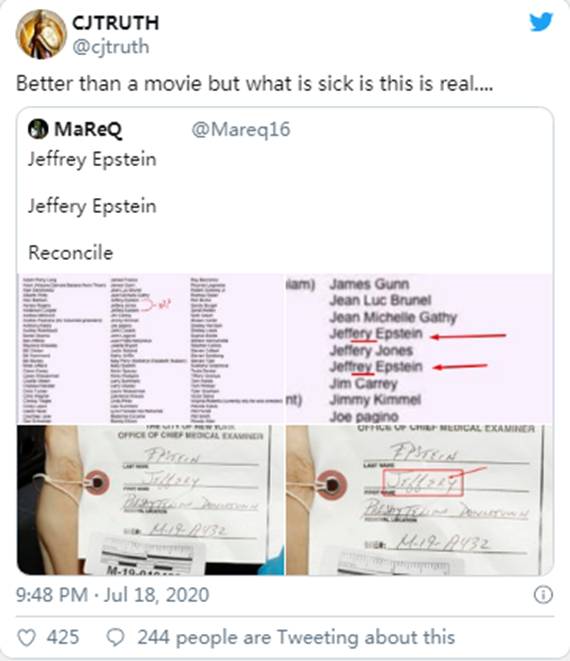Open the tag photo with red box

click(419, 500)
